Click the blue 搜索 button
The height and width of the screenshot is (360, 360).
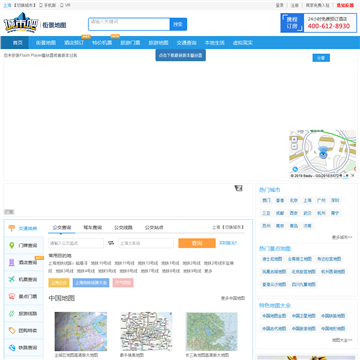178,24
